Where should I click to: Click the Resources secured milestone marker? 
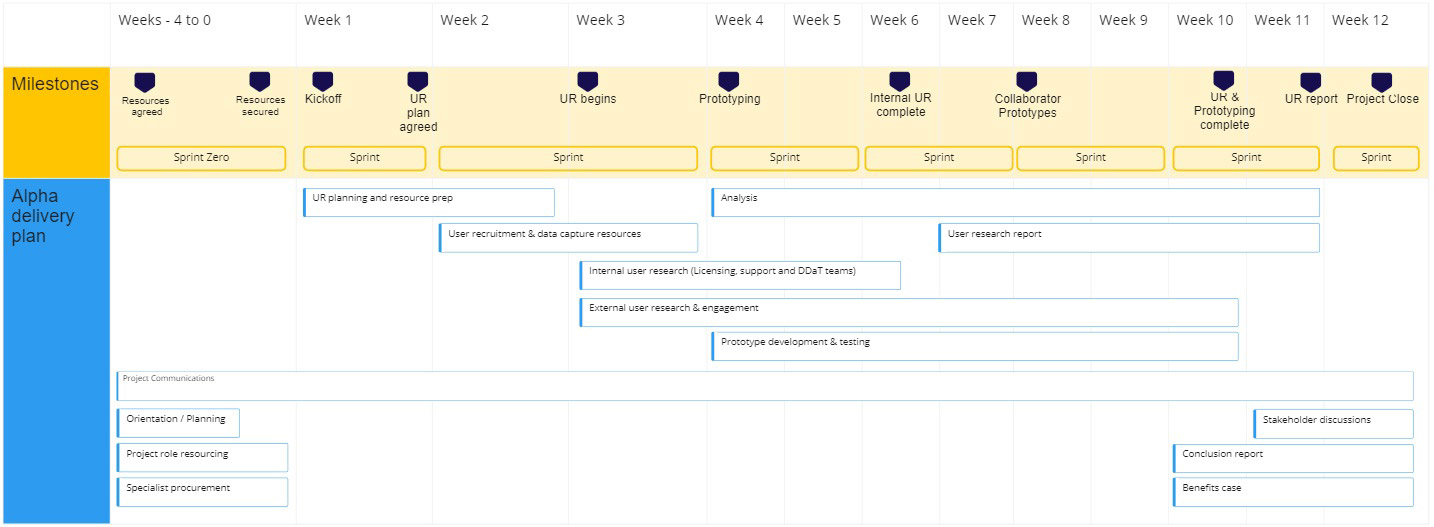(x=259, y=82)
